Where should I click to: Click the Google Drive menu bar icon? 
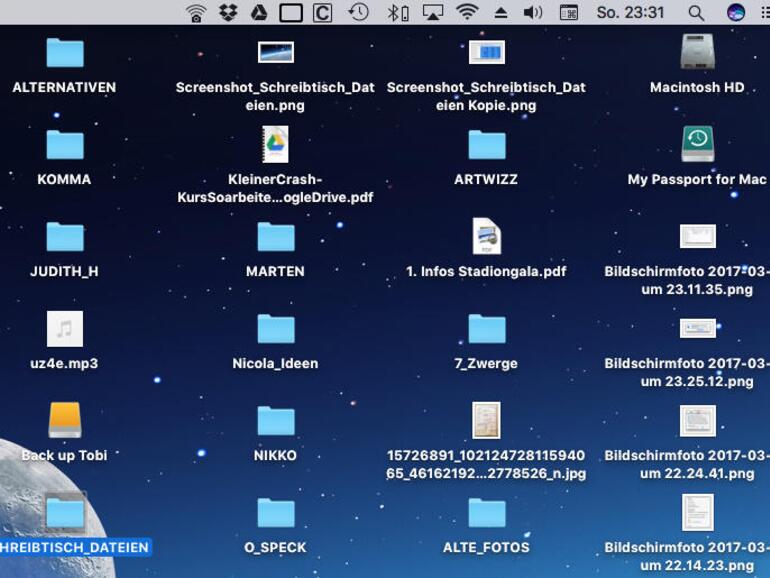click(258, 13)
